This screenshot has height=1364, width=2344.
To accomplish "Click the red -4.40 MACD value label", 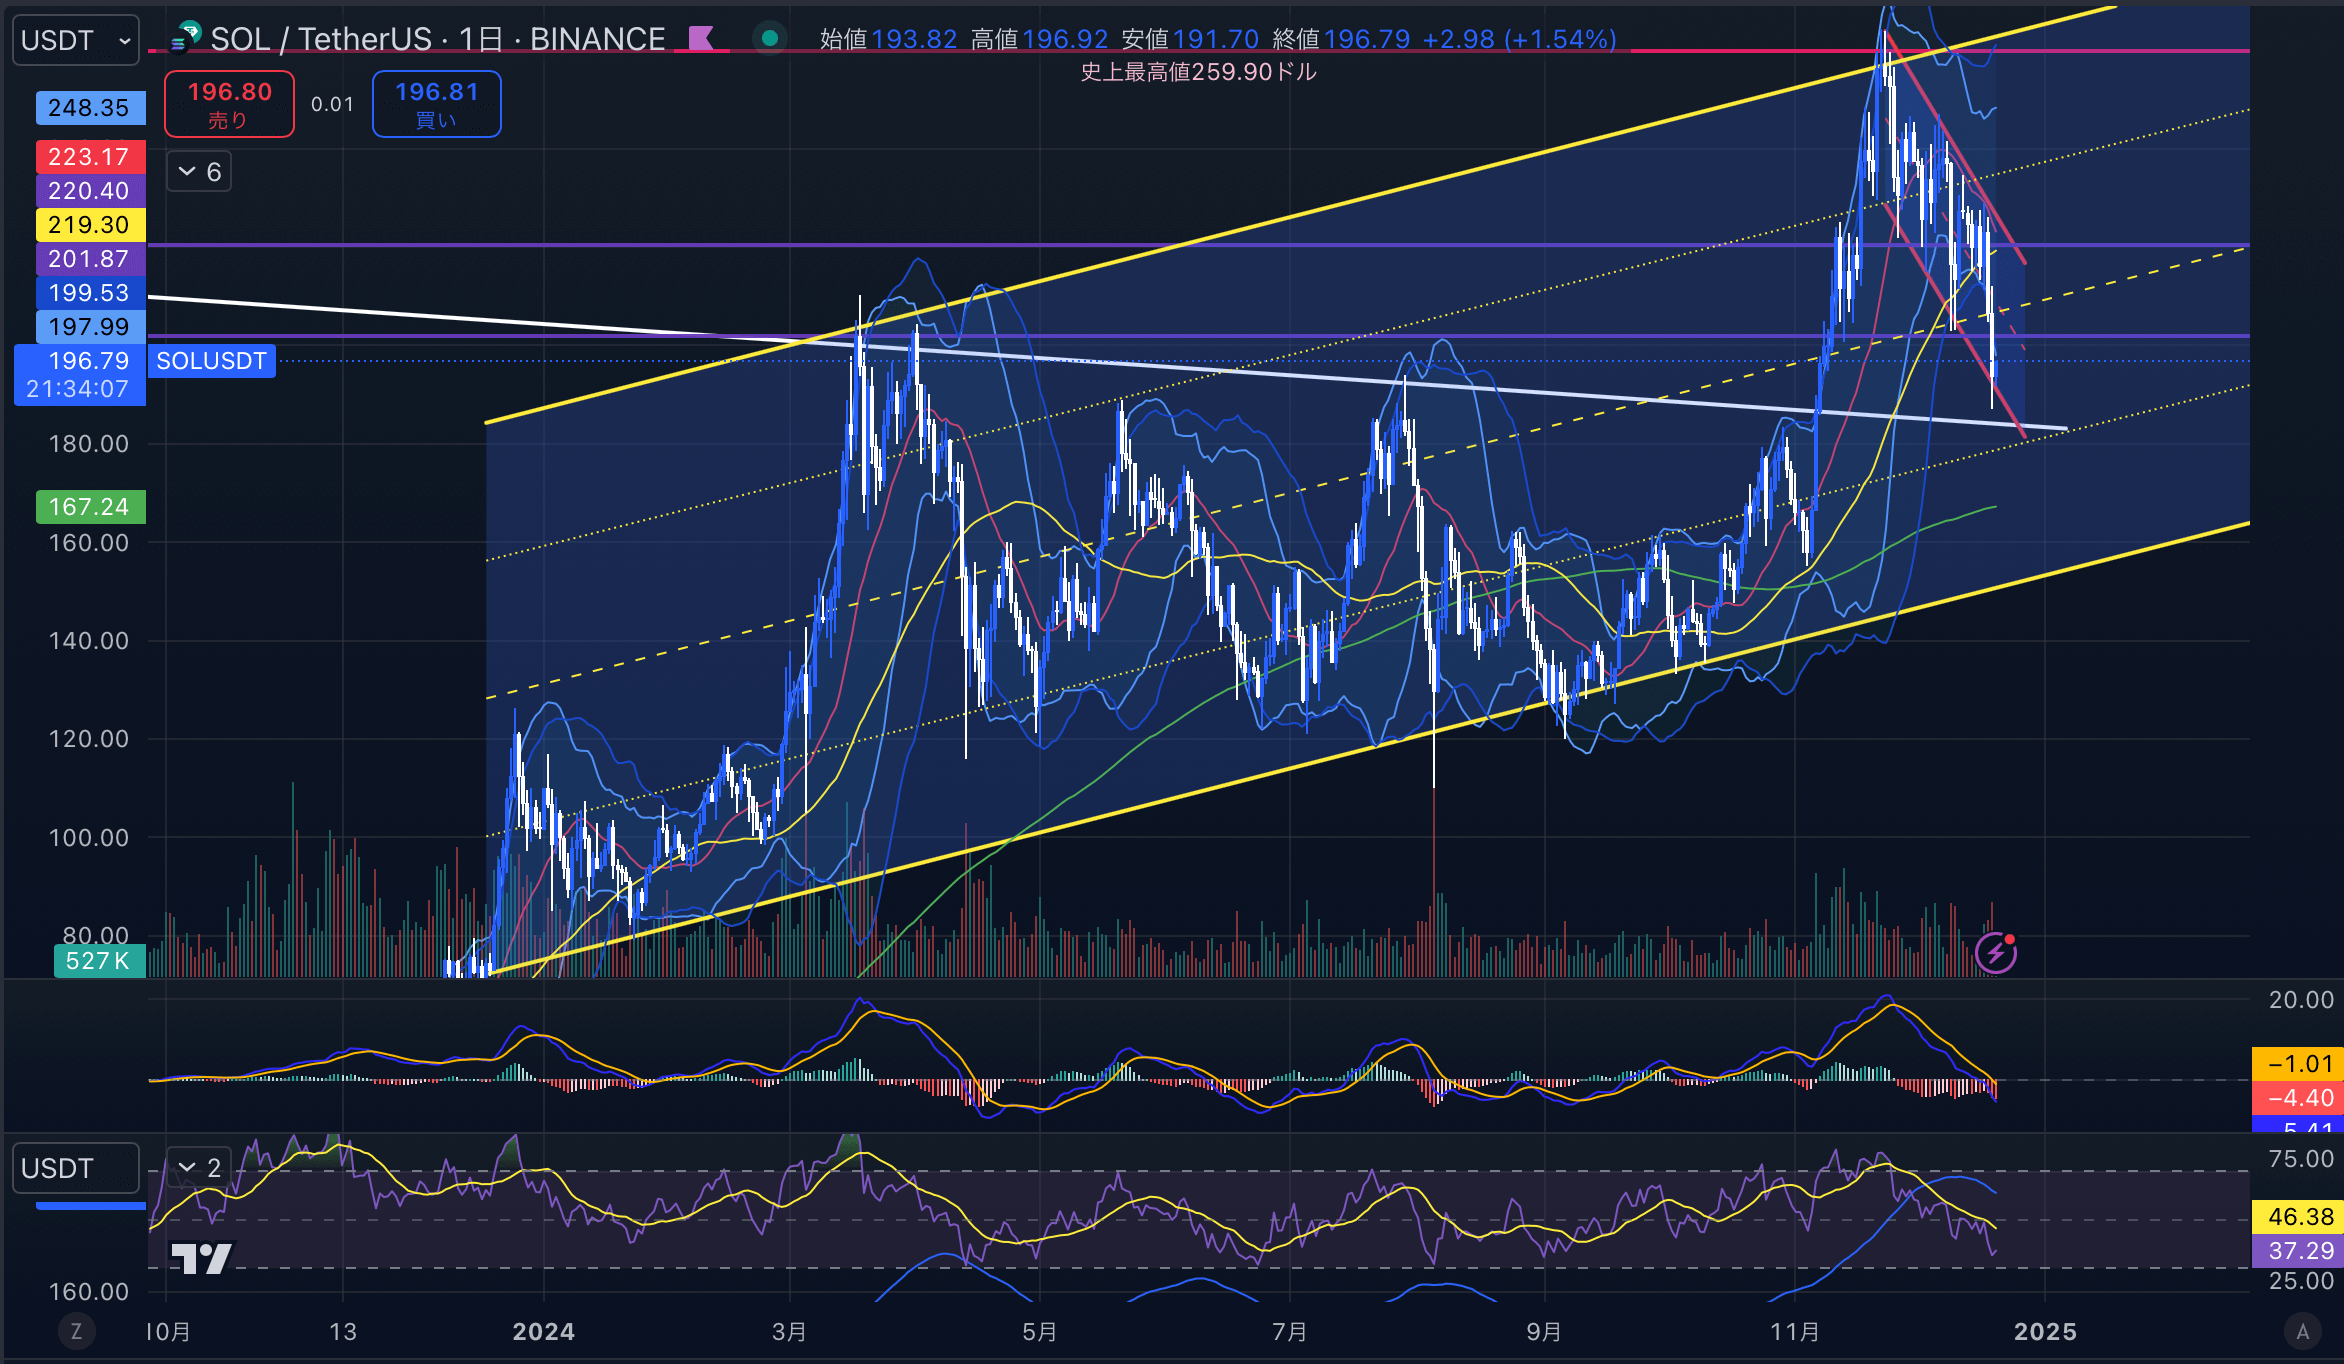I will coord(2298,1098).
